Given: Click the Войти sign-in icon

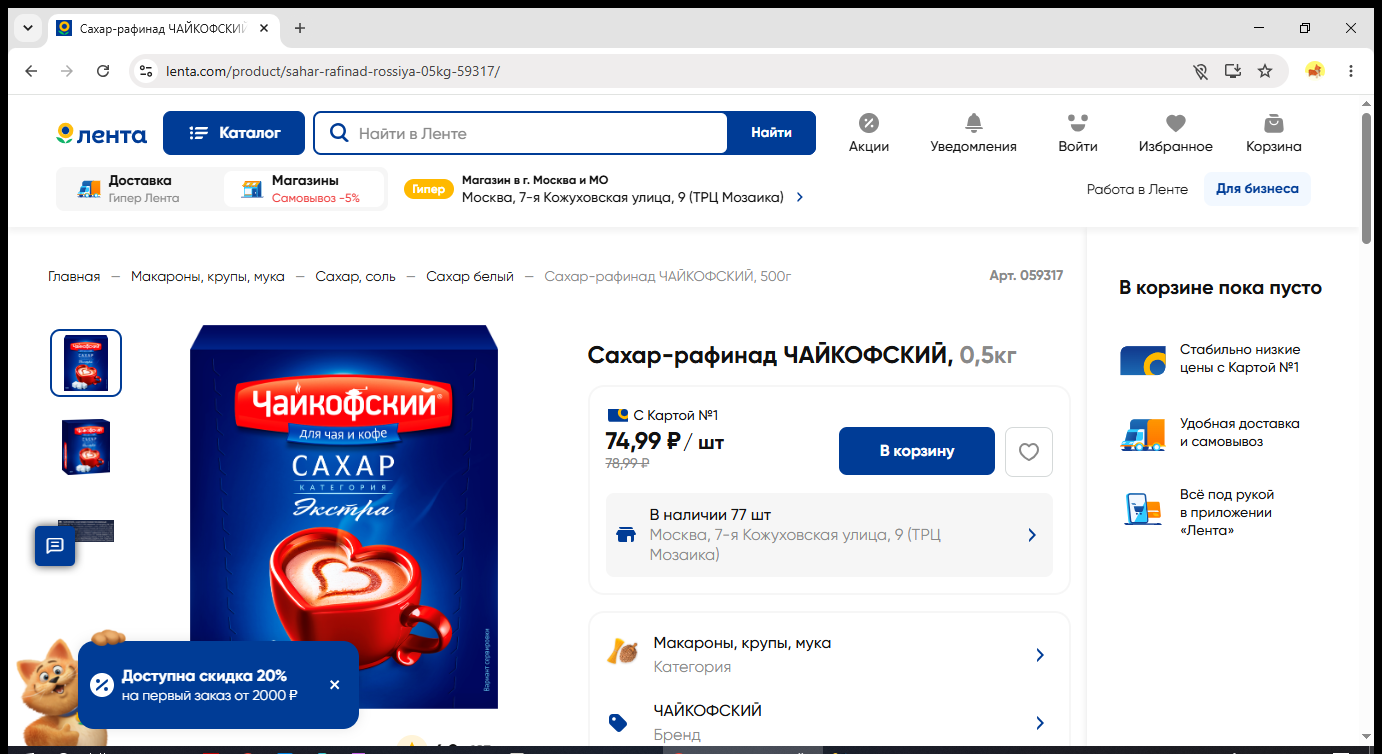Looking at the screenshot, I should pyautogui.click(x=1077, y=133).
